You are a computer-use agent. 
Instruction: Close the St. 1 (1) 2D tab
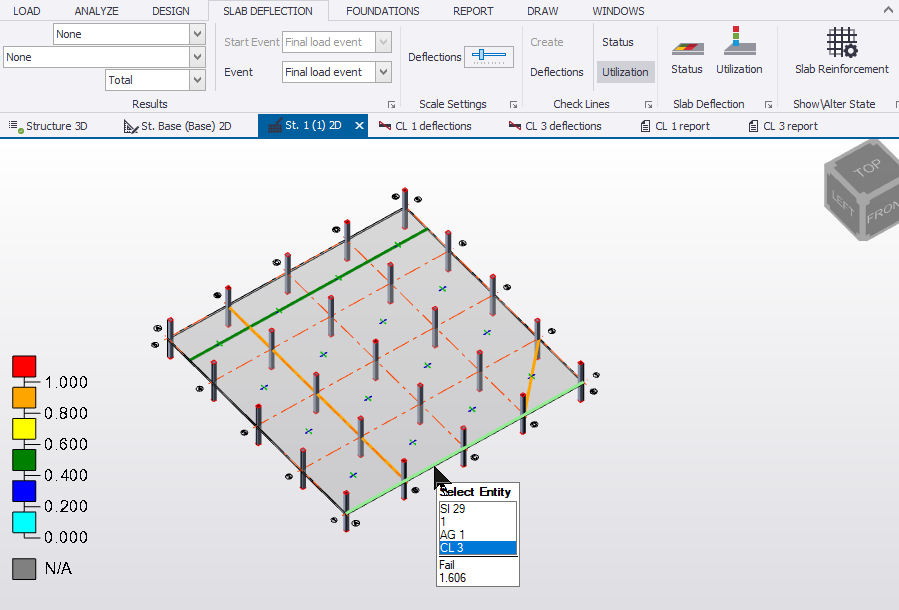coord(358,126)
